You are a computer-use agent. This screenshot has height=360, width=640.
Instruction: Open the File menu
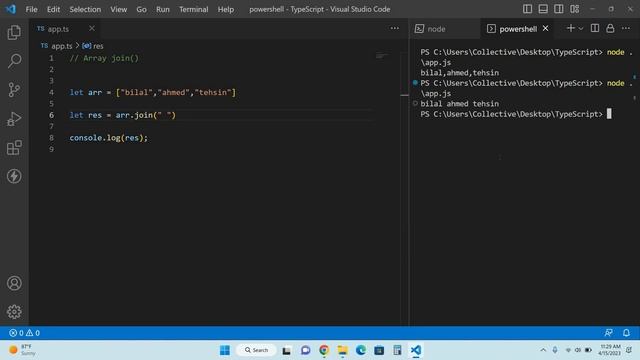click(x=31, y=9)
